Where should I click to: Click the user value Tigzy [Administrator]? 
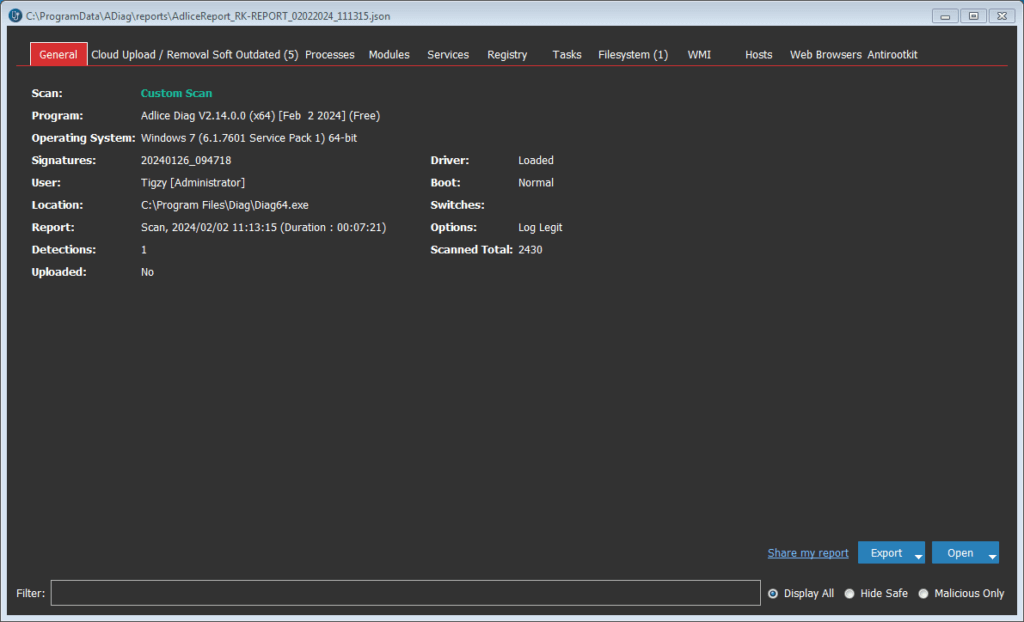[193, 182]
